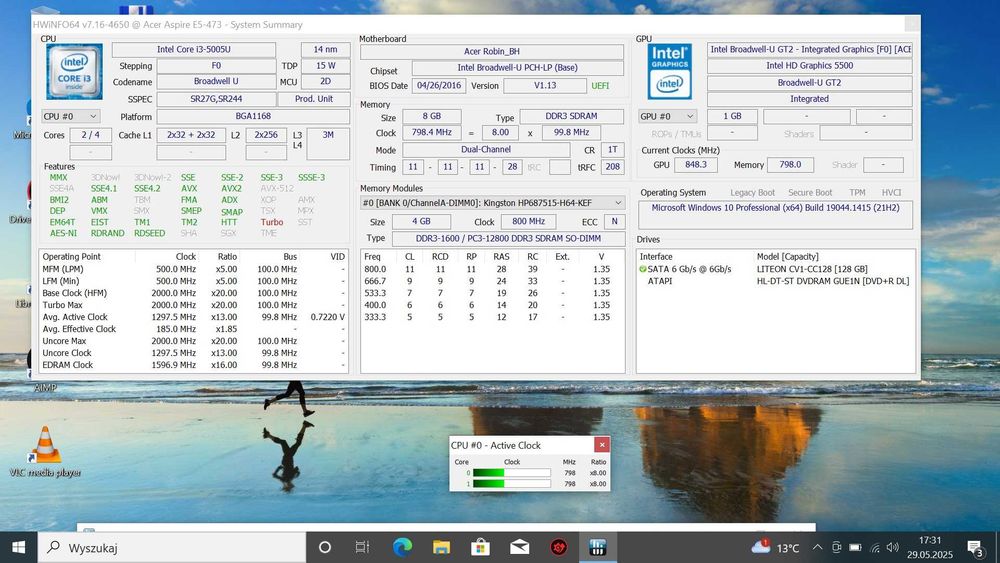
Task: Select the EDRAM Clock row
Action: 193,365
